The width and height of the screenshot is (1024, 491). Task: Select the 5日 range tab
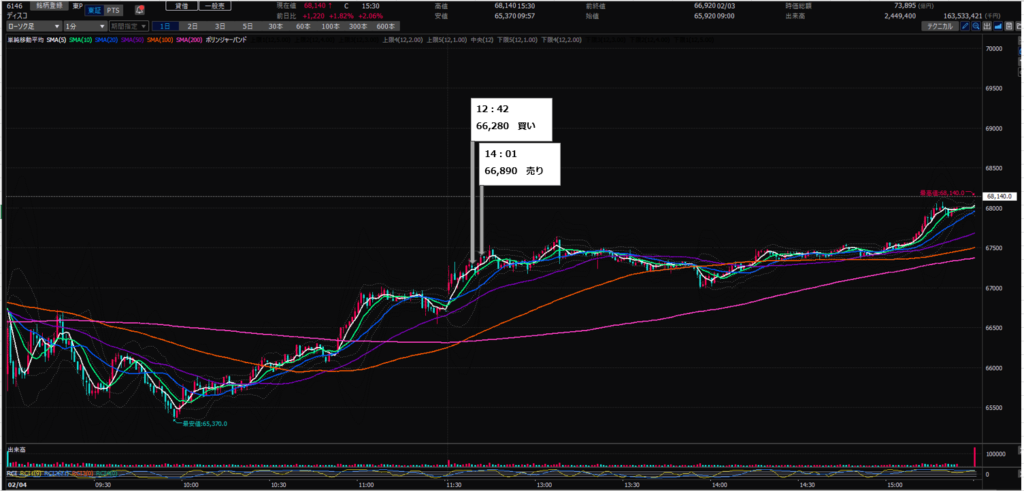pos(247,26)
